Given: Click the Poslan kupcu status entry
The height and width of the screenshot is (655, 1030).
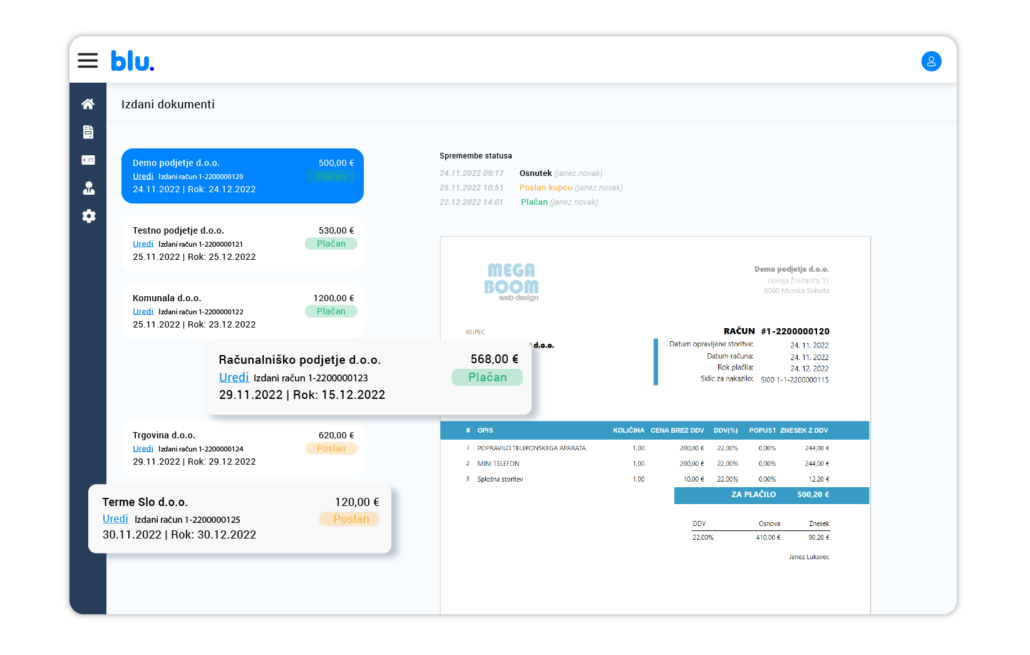Looking at the screenshot, I should tap(545, 188).
